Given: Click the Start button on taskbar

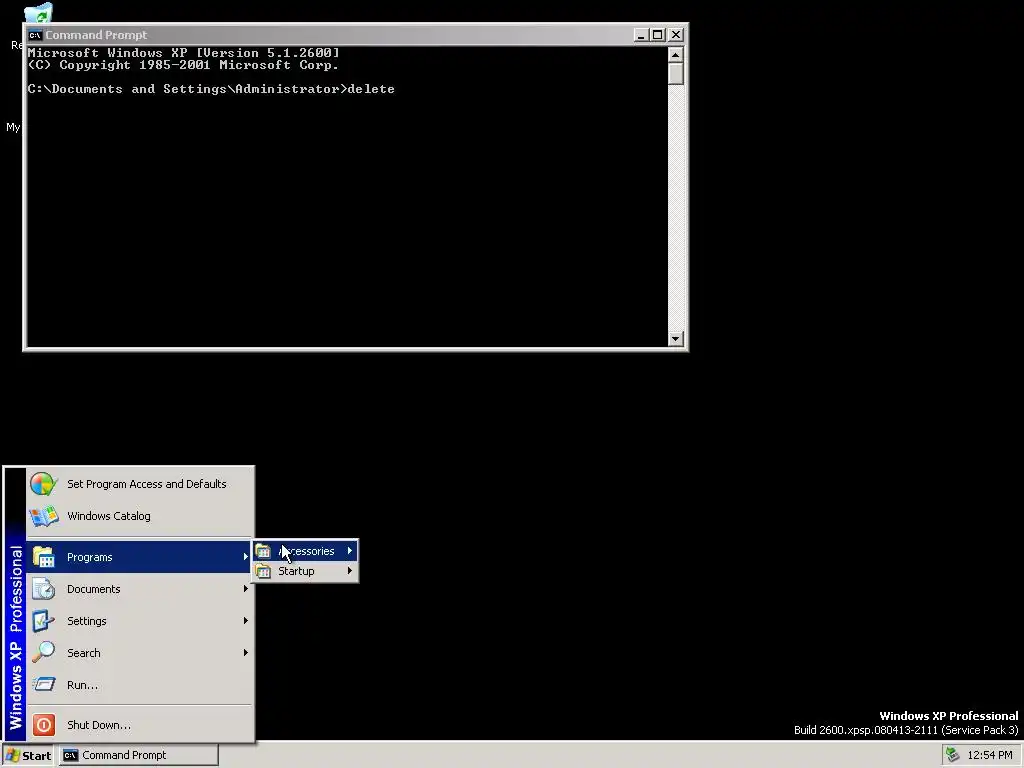Looking at the screenshot, I should click(29, 756).
